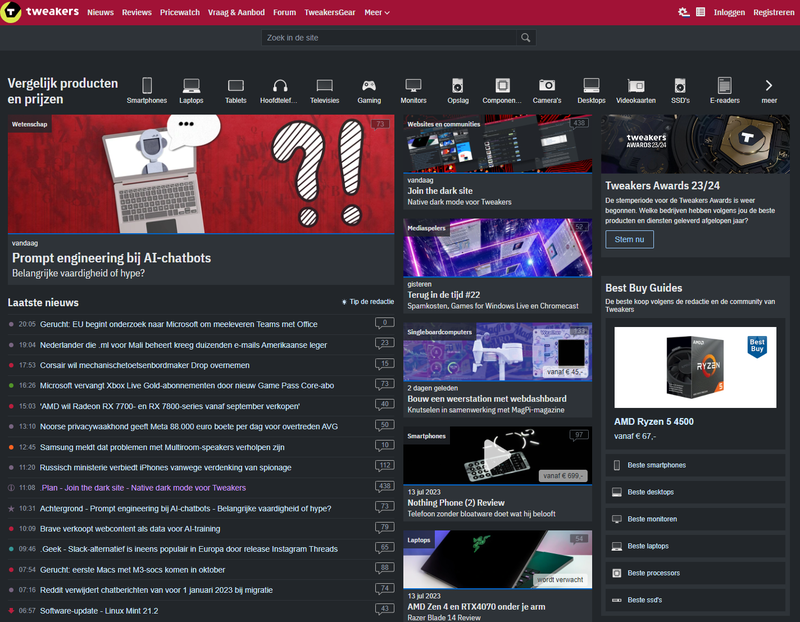Go to the Pricewatch menu item
This screenshot has height=622, width=800.
(180, 12)
